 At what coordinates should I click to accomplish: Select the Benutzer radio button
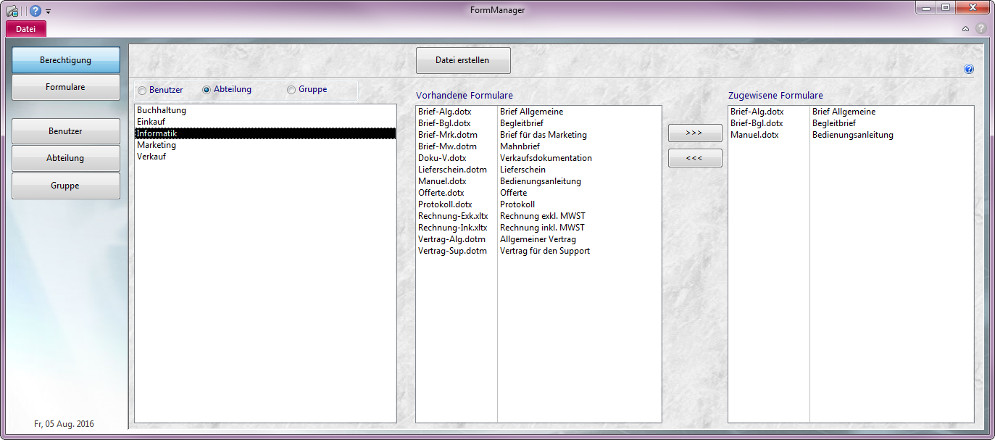point(142,89)
